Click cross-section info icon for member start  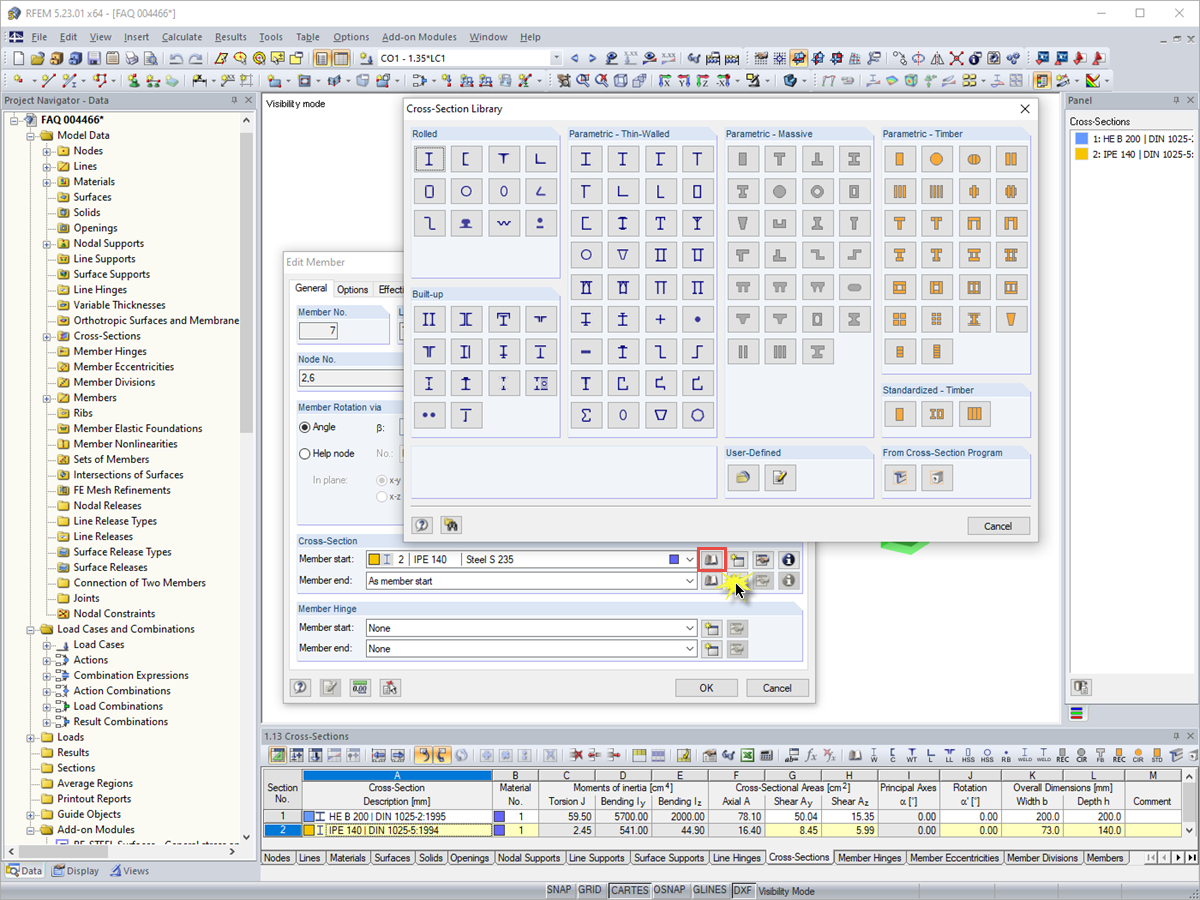[788, 559]
